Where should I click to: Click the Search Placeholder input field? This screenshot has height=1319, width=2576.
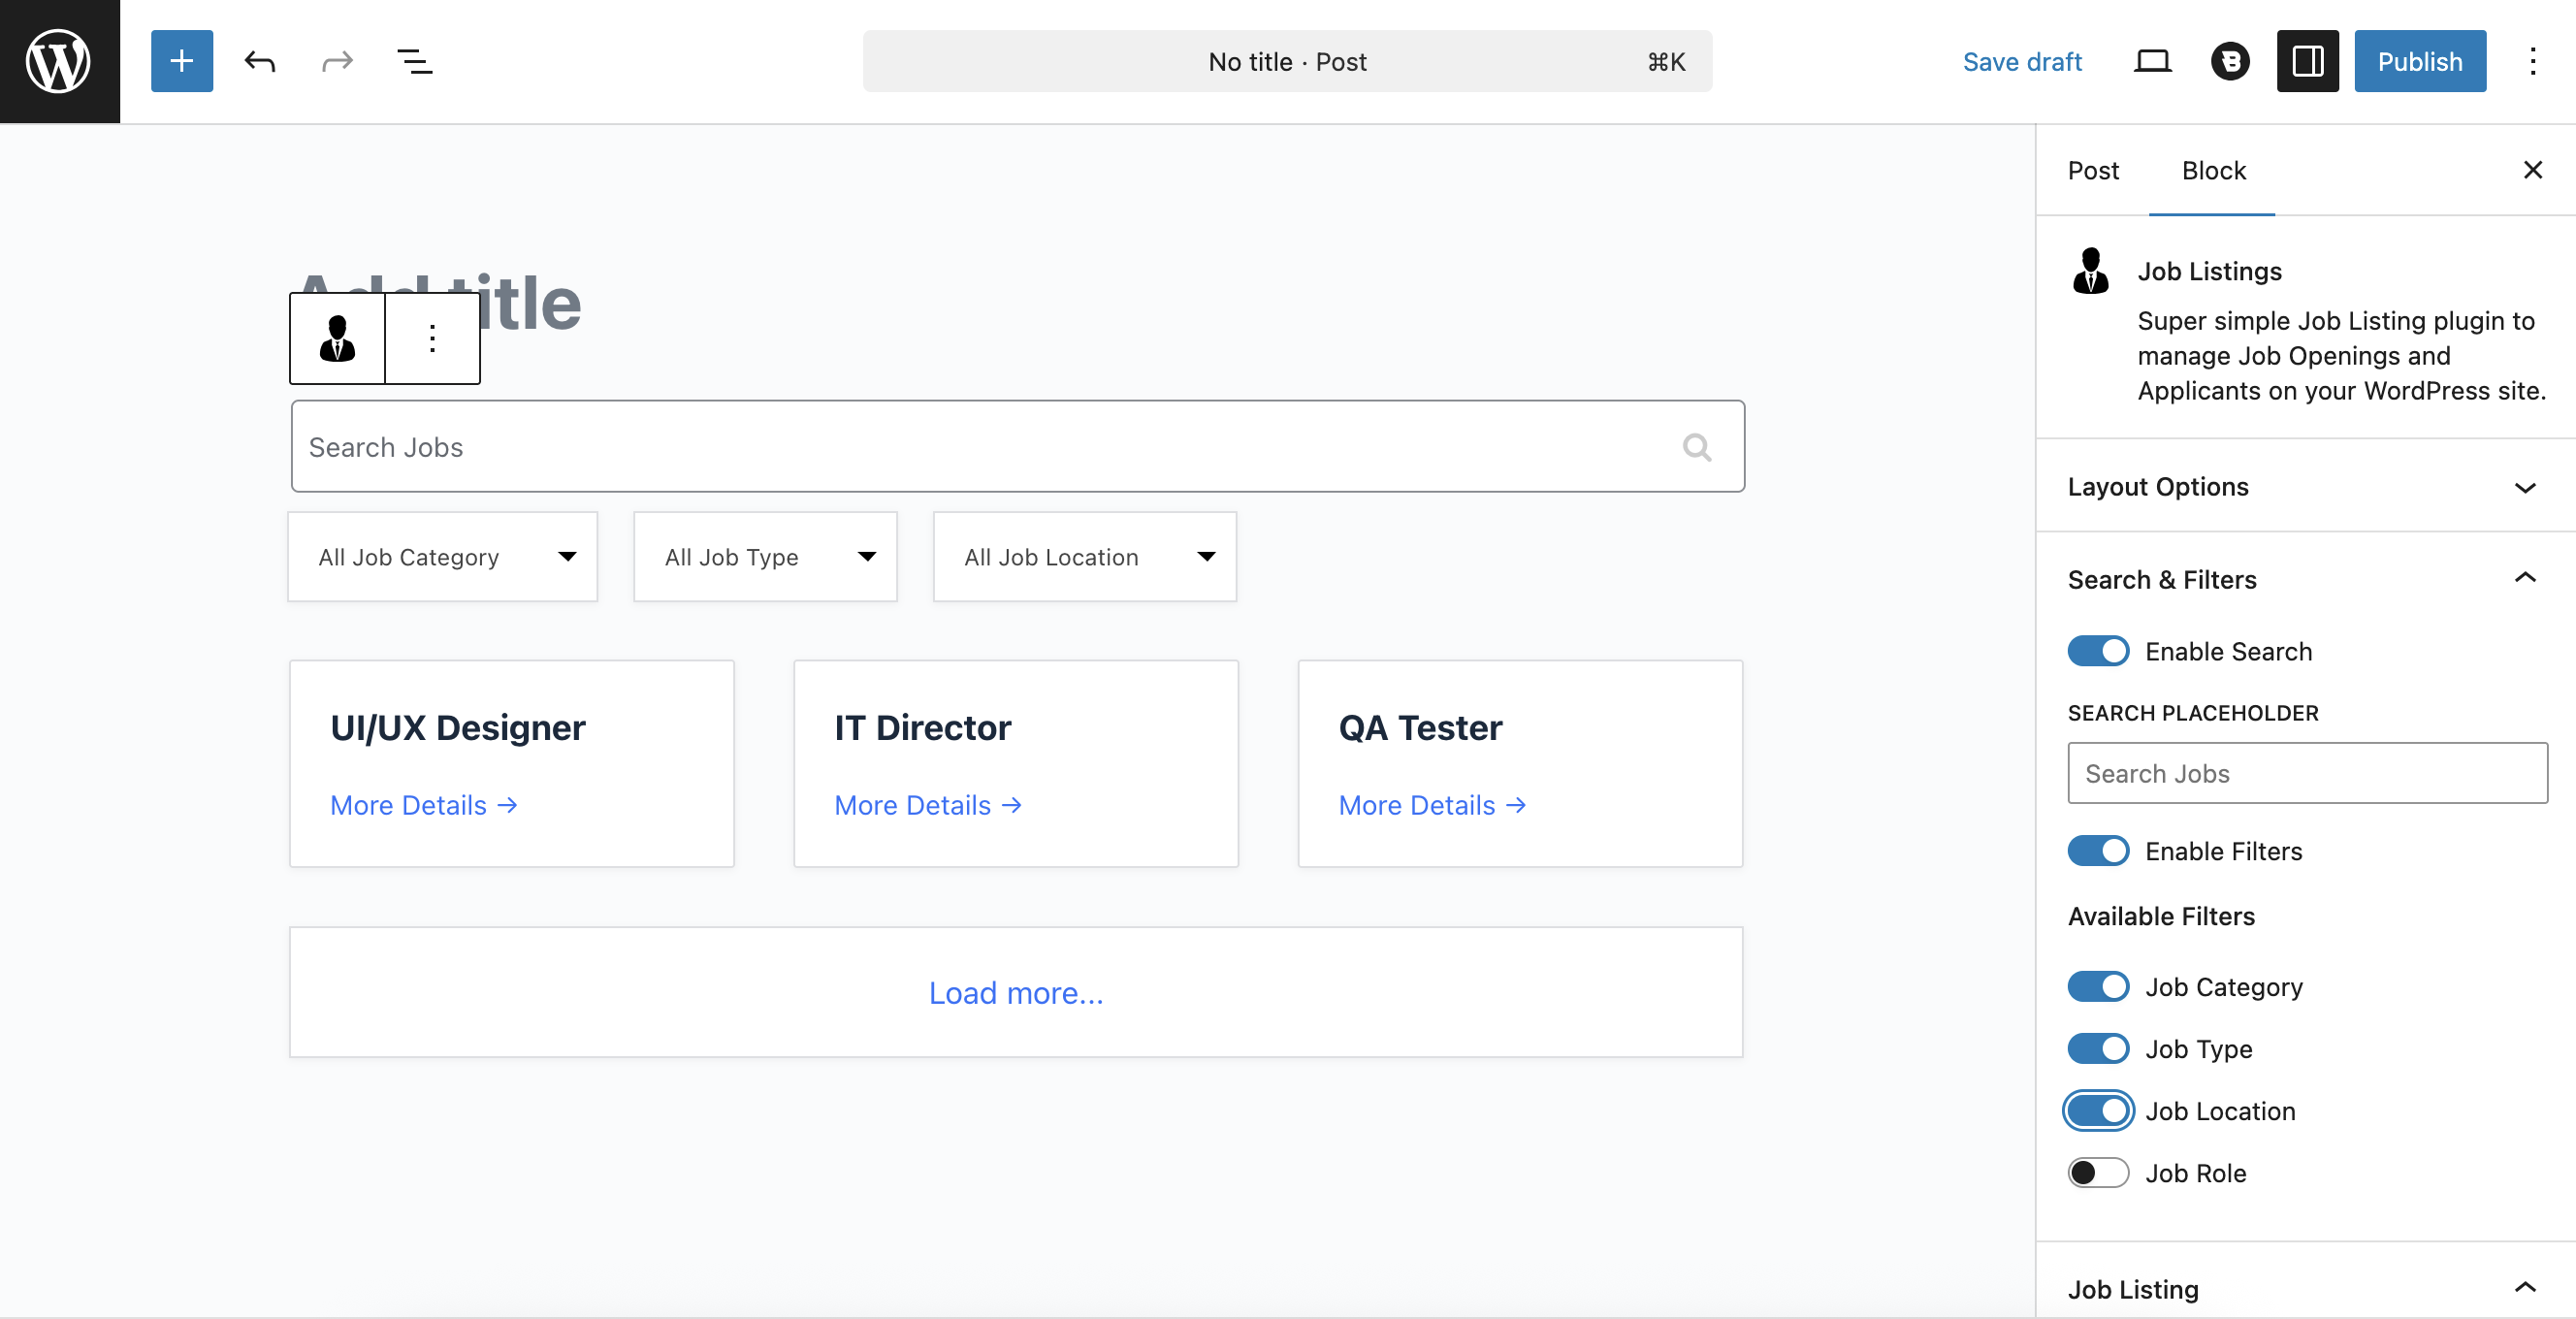coord(2306,773)
